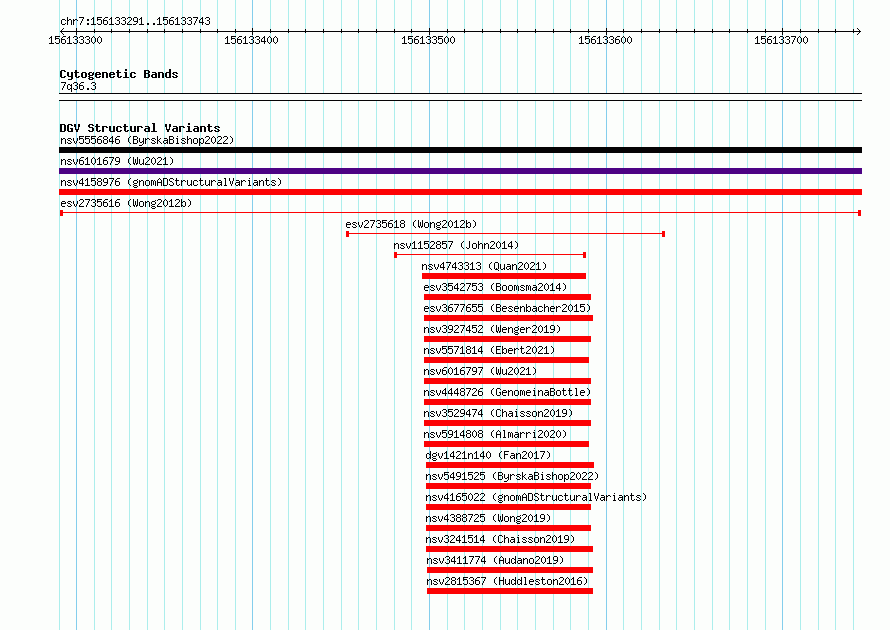Click the Cytogenetic Bands track title

pyautogui.click(x=119, y=74)
